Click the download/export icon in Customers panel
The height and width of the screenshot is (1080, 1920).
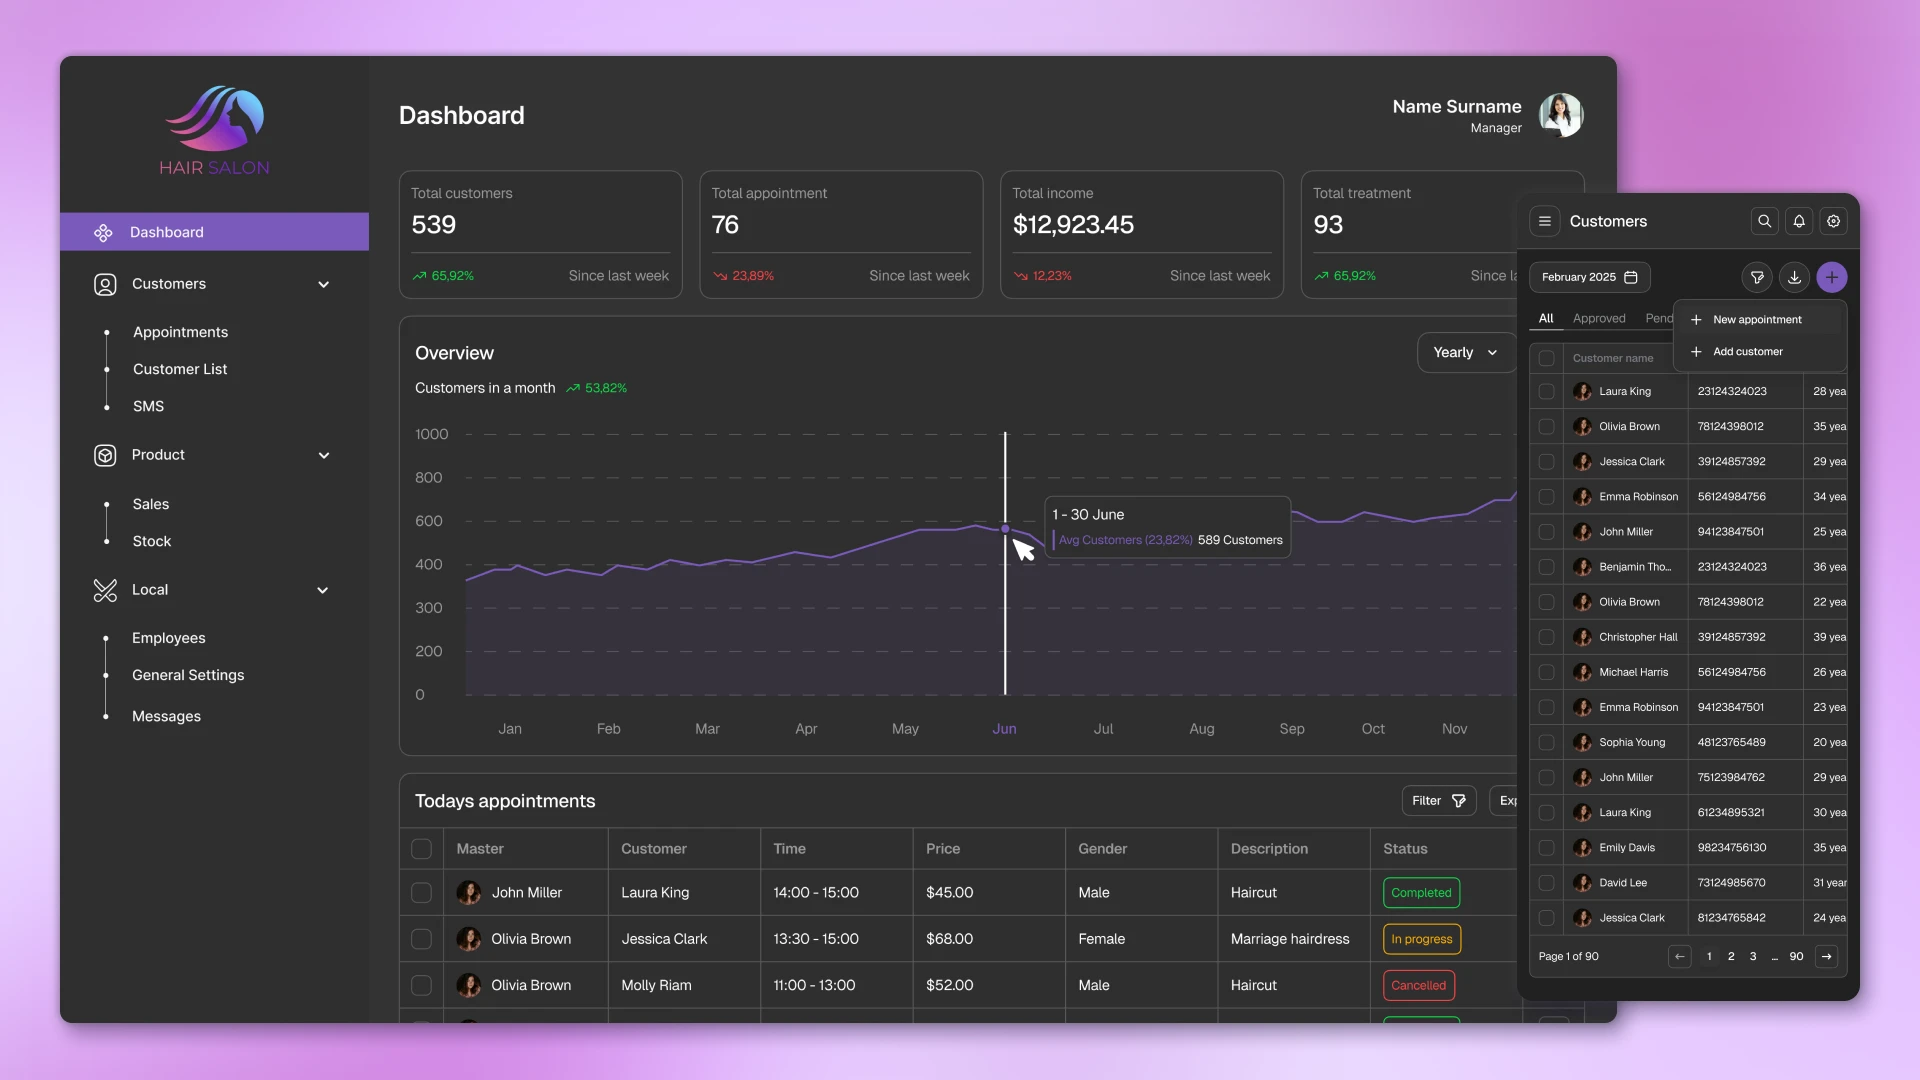click(x=1794, y=277)
